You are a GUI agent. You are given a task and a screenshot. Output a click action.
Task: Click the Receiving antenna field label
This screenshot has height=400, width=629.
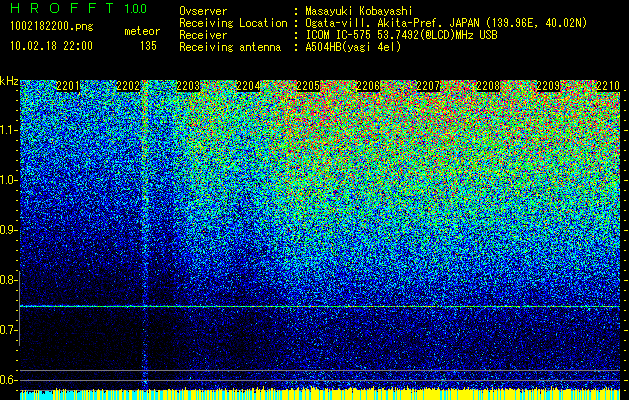pos(230,47)
